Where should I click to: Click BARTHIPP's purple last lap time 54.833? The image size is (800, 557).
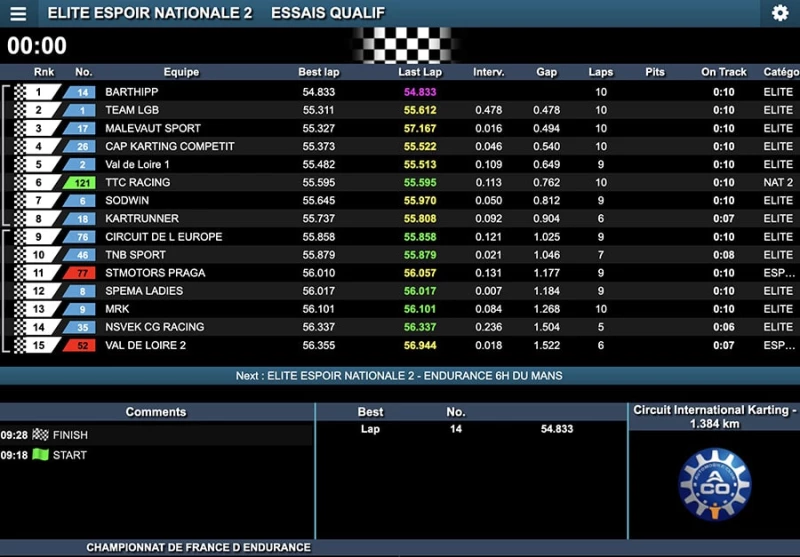[x=420, y=92]
